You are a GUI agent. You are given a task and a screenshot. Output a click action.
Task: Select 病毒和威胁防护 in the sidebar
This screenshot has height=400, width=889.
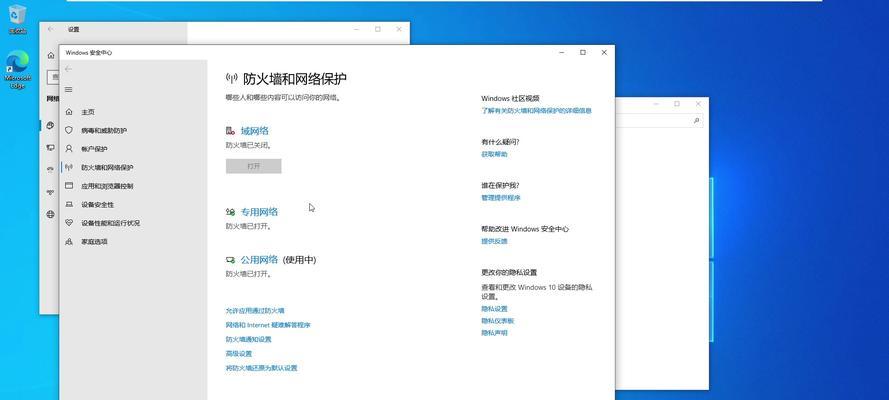point(104,131)
